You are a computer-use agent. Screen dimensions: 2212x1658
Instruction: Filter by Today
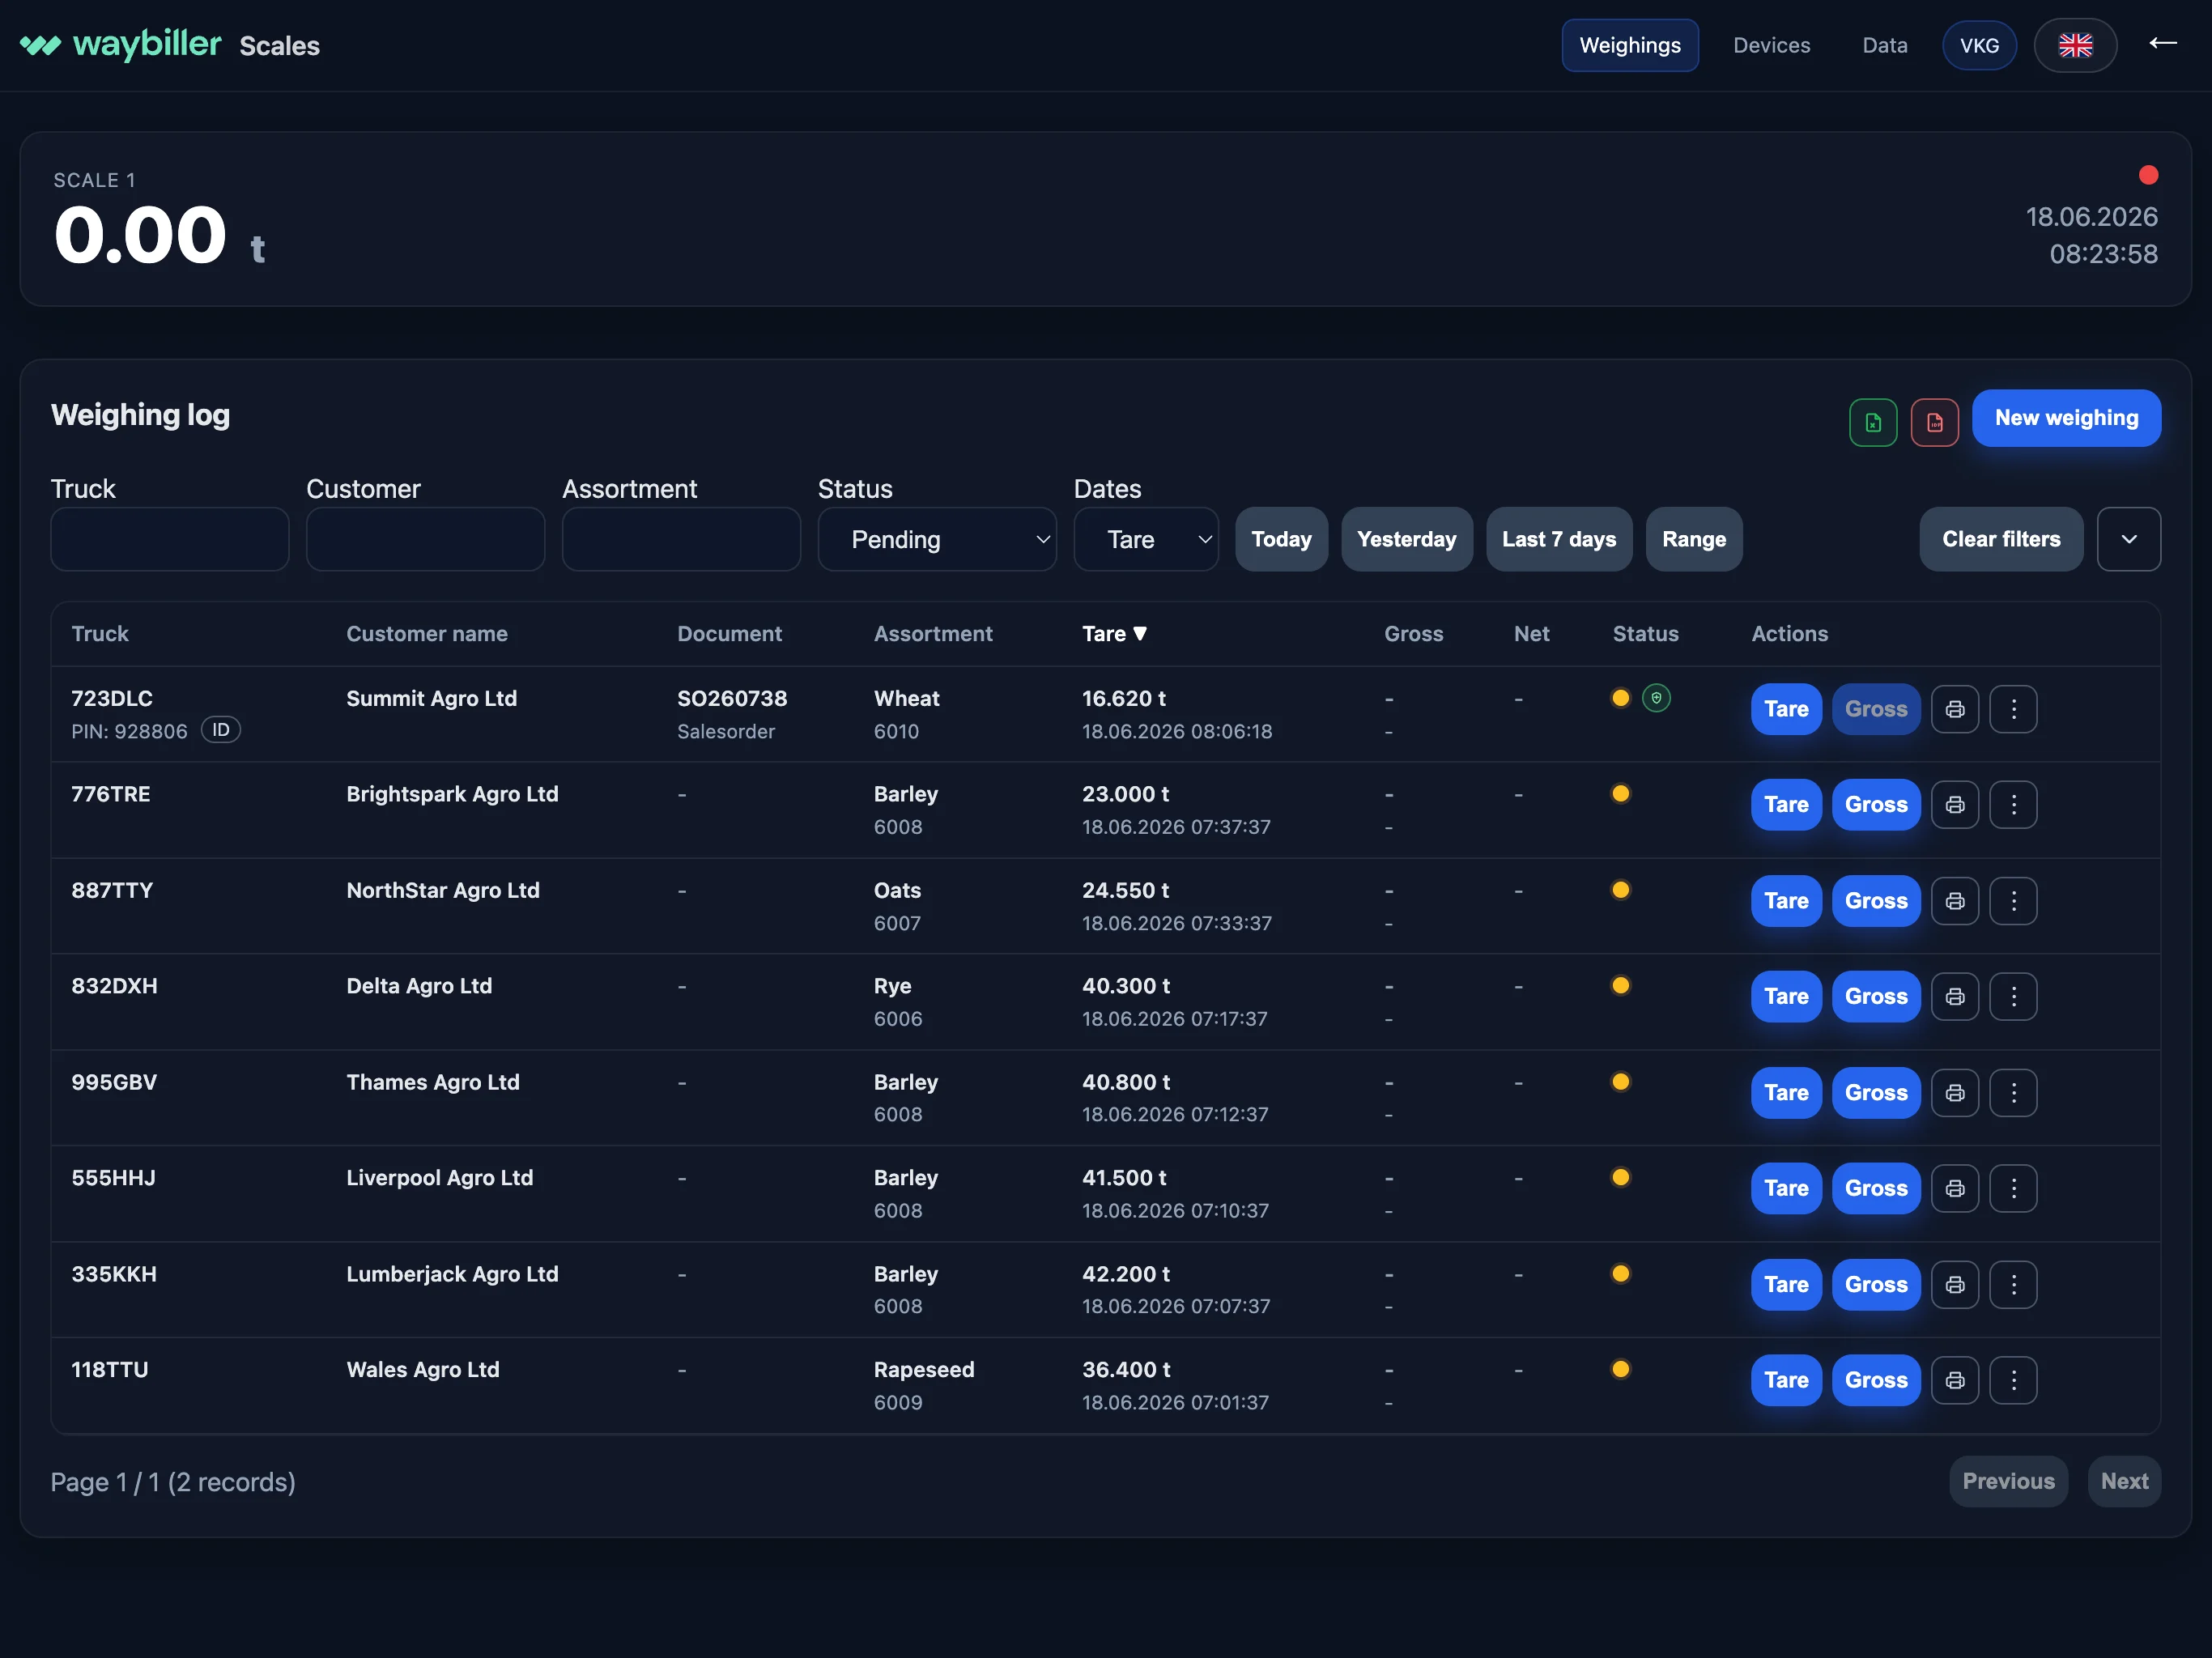click(1281, 540)
